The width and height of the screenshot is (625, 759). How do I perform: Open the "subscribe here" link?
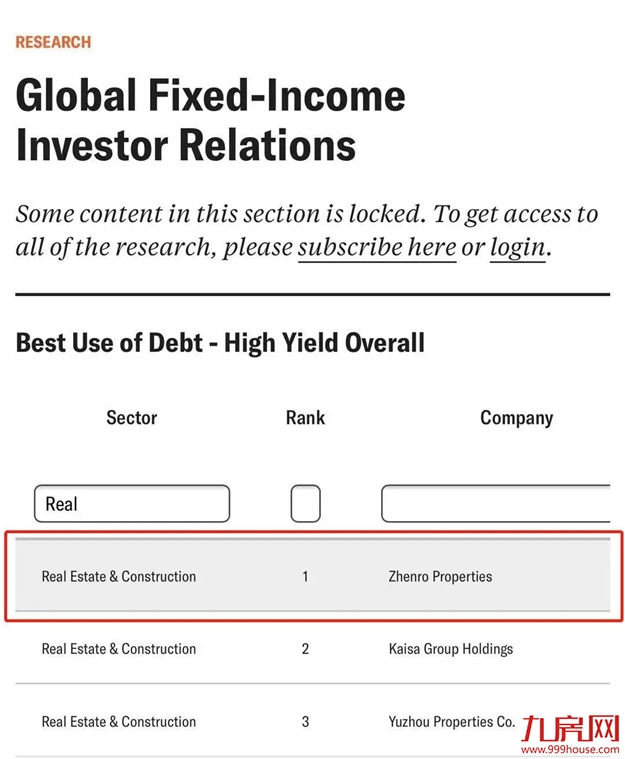pyautogui.click(x=377, y=247)
